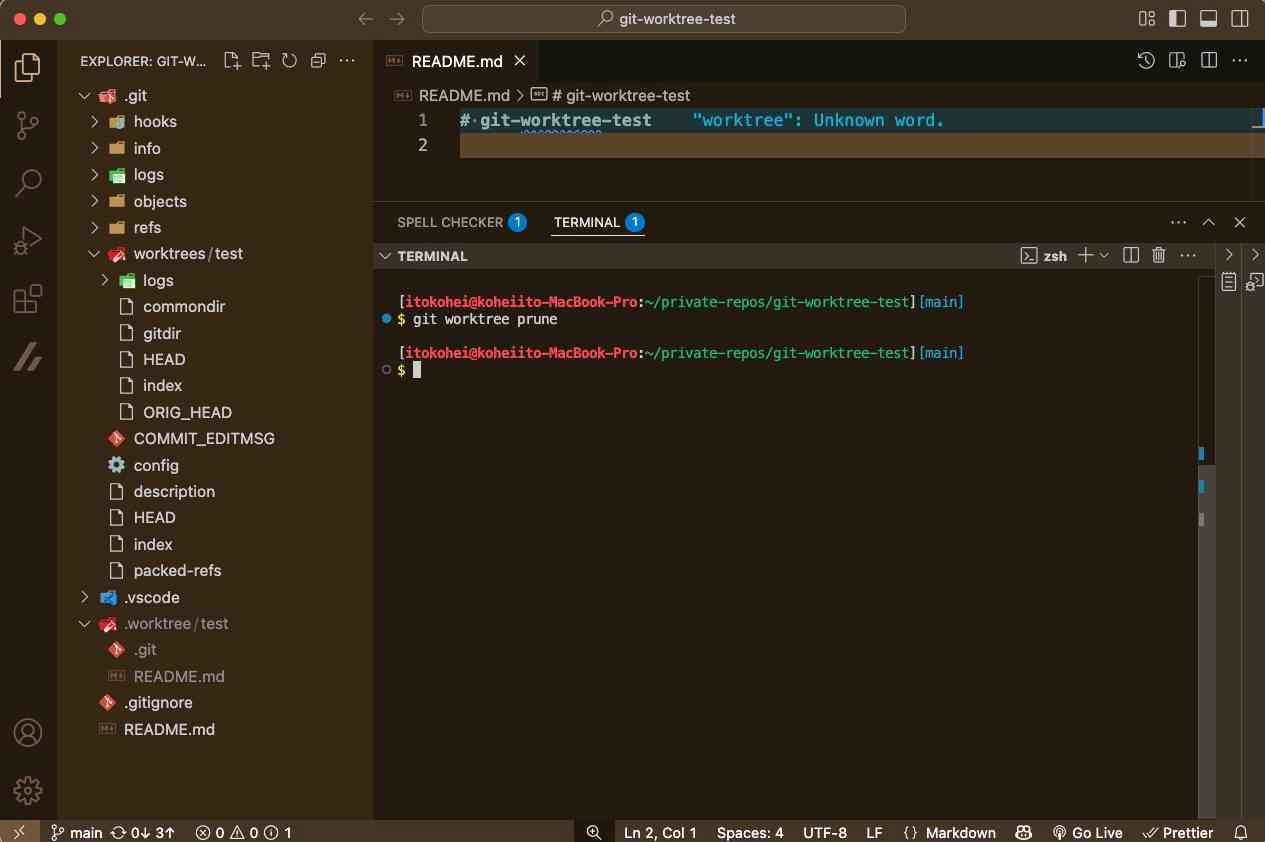Kill the terminal with trash icon

pos(1159,256)
